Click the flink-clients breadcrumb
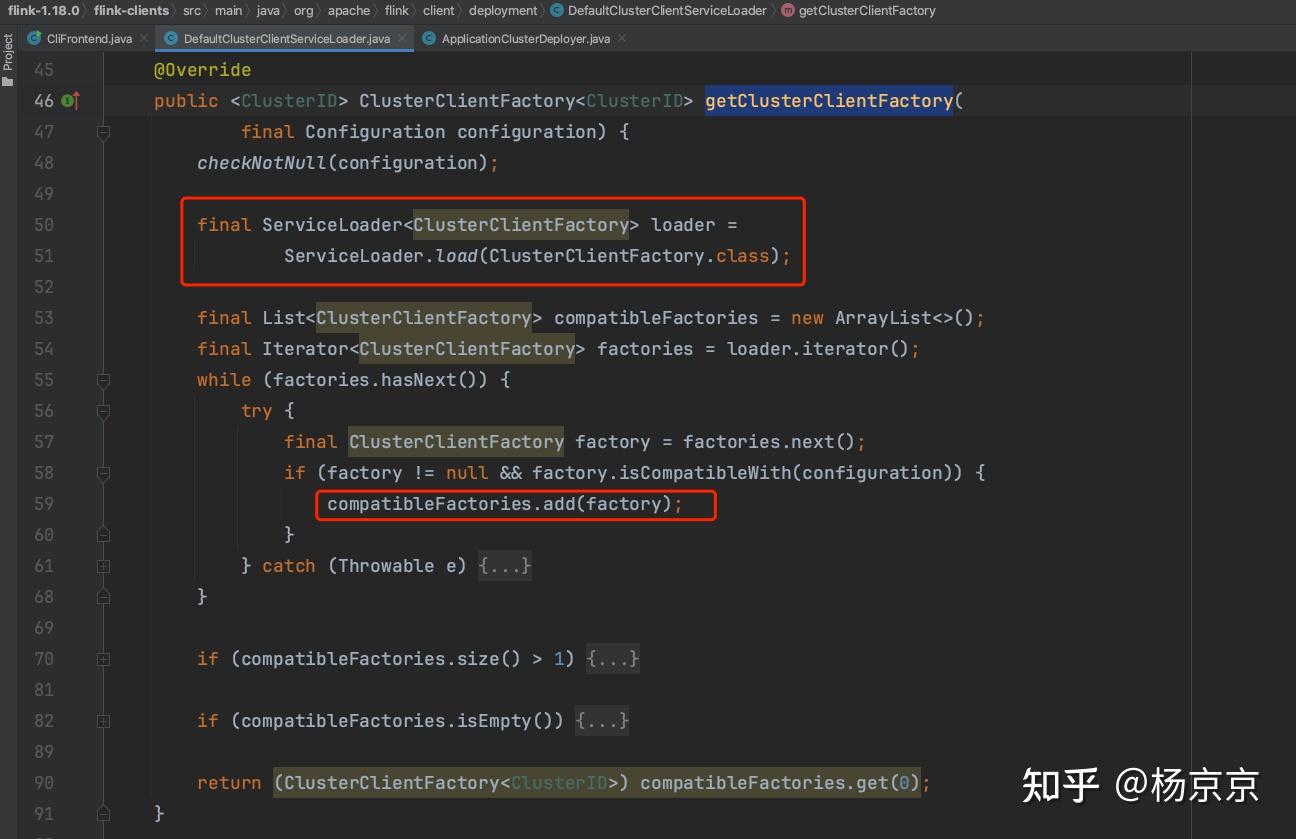This screenshot has height=839, width=1296. tap(131, 11)
